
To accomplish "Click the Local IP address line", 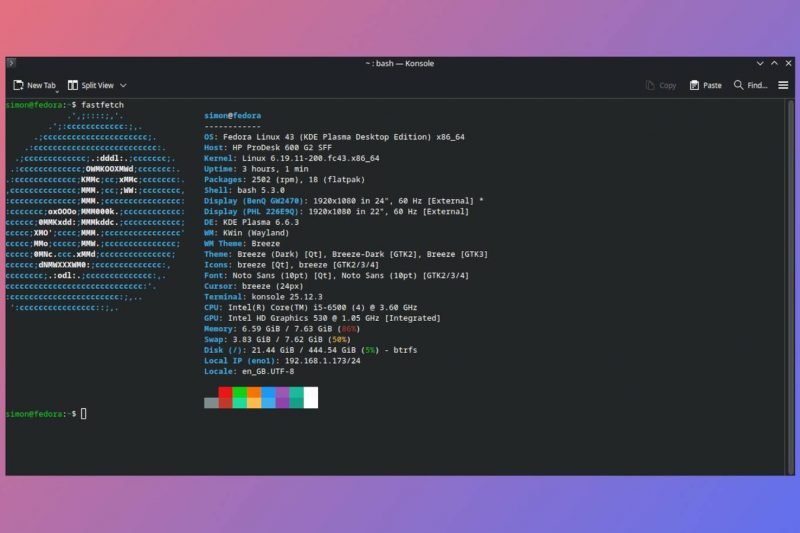I will click(282, 360).
